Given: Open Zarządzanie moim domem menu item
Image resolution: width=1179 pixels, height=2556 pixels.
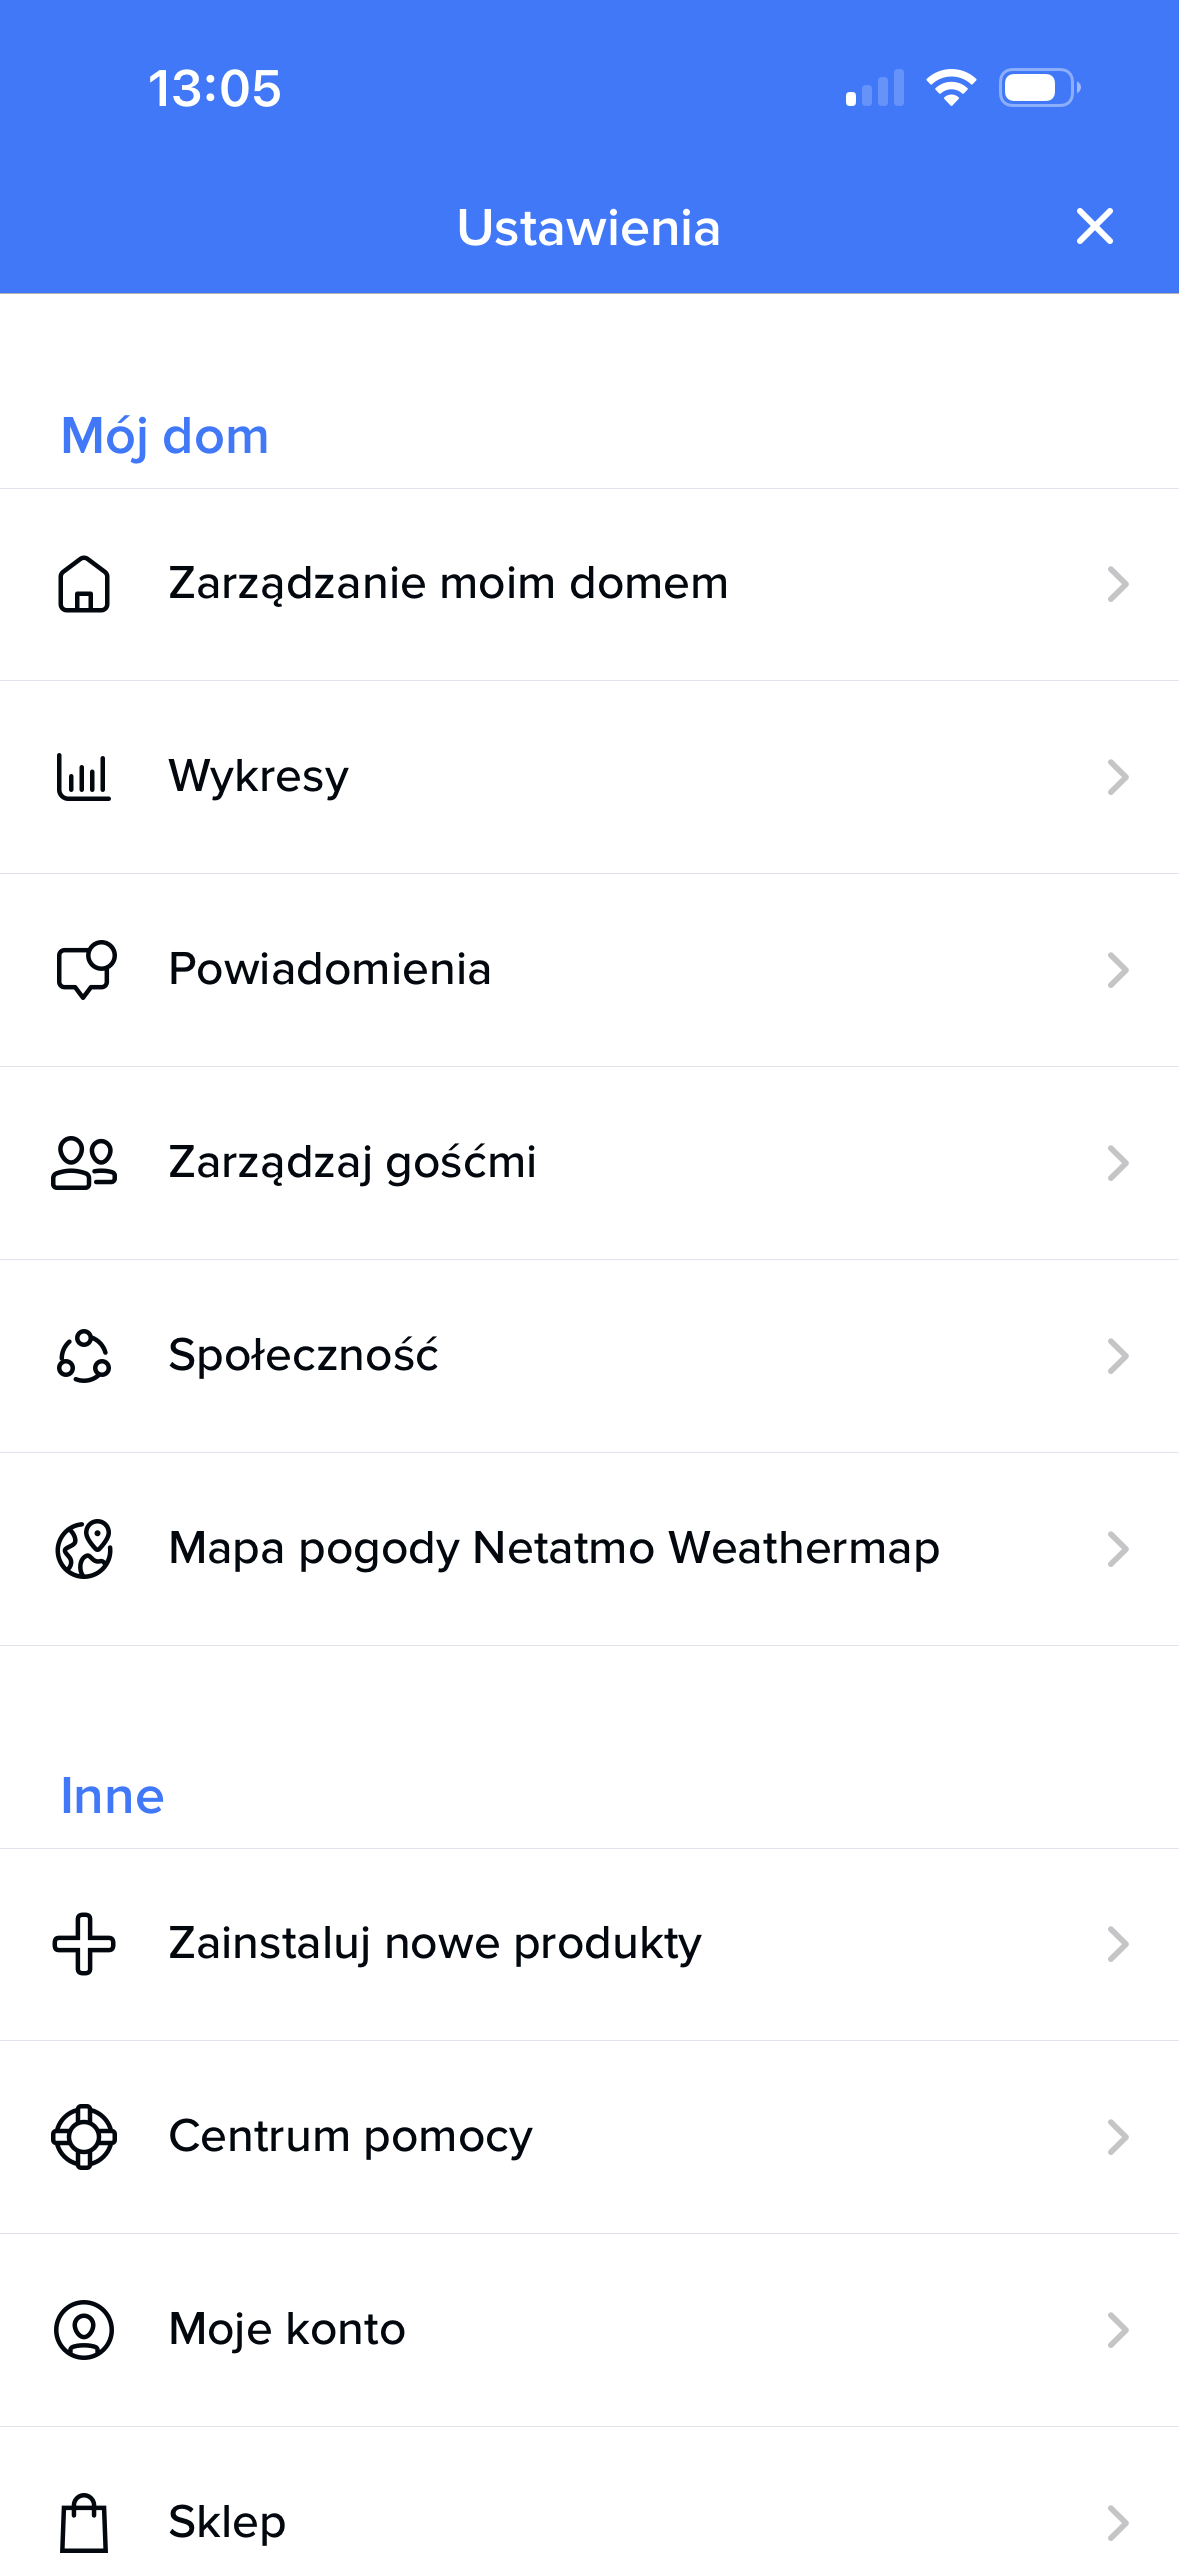Looking at the screenshot, I should 448,584.
